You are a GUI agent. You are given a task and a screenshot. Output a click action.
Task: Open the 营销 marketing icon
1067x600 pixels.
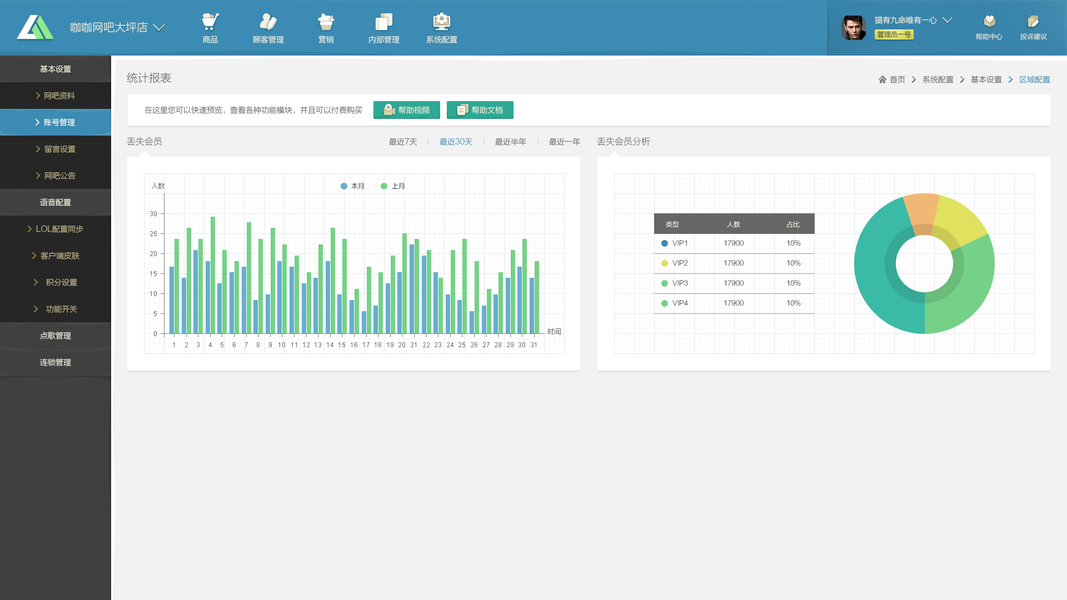(326, 22)
